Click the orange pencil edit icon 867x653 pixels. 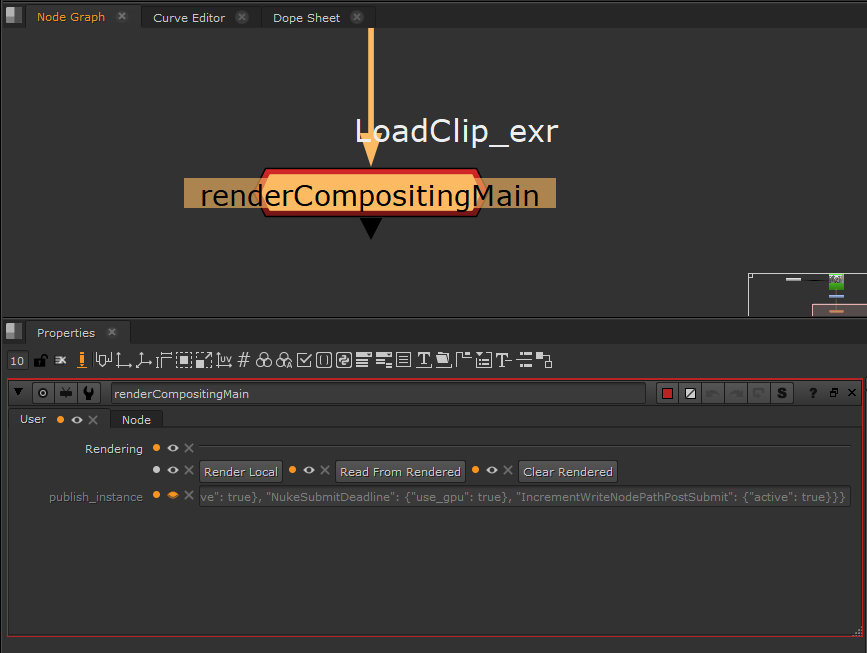81,360
